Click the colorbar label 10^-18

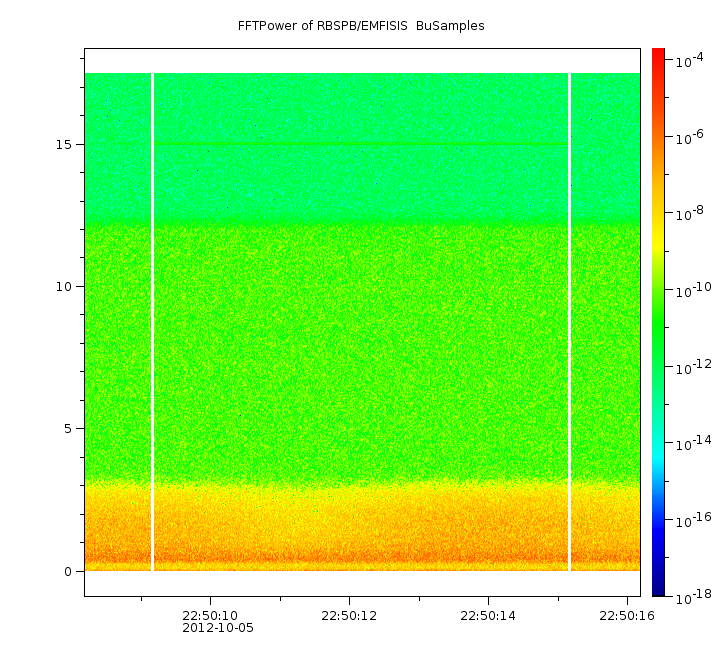tap(694, 597)
